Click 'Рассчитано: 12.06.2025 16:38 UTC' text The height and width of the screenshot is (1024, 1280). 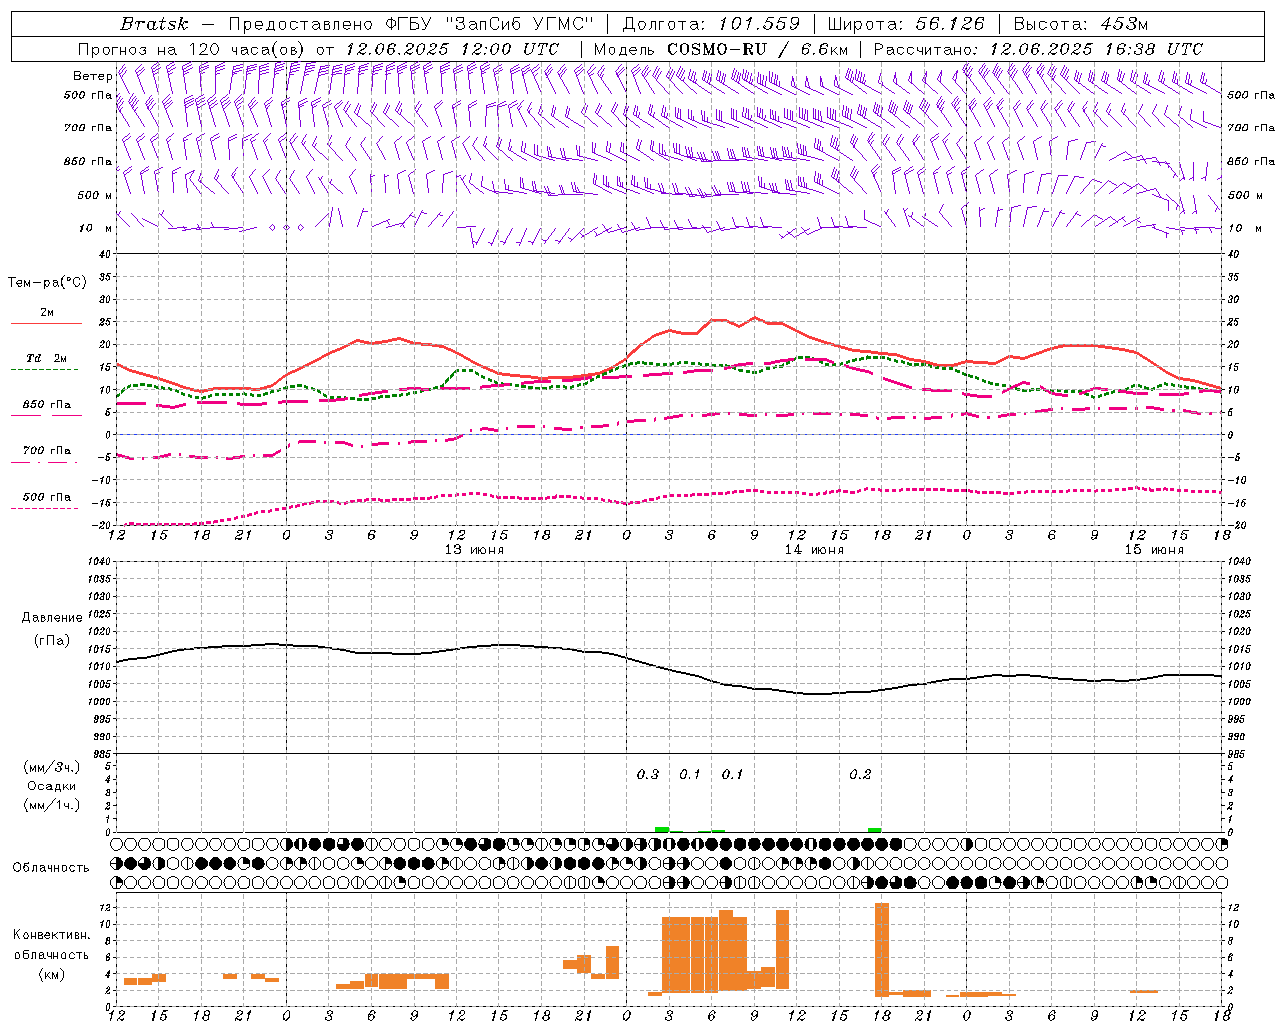[1038, 49]
